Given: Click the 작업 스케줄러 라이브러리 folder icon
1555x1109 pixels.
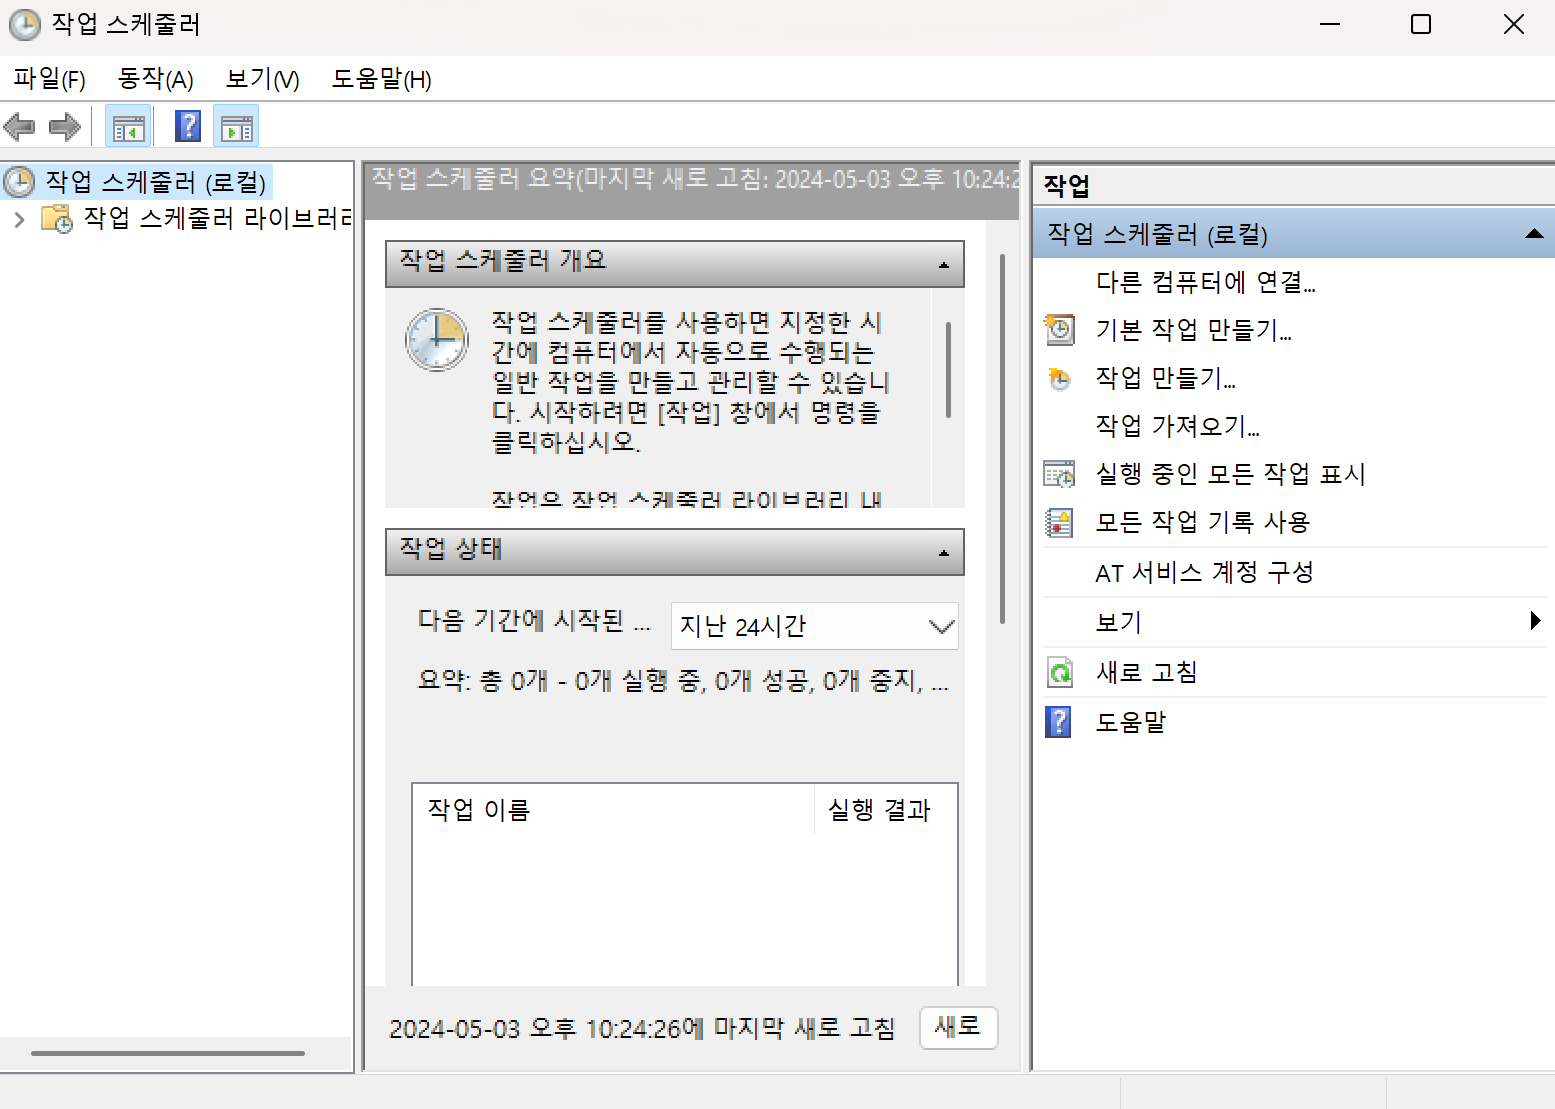Looking at the screenshot, I should click(x=57, y=218).
